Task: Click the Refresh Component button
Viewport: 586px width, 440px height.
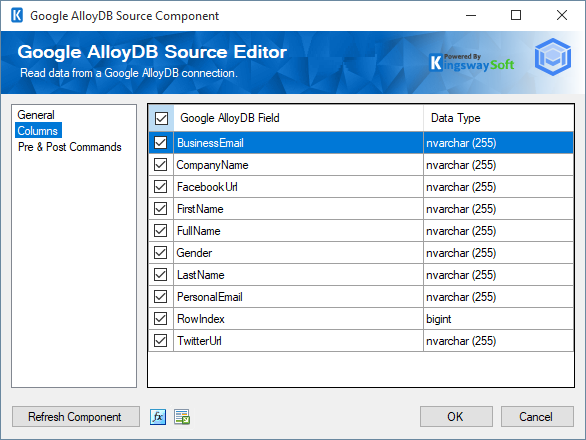Action: tap(76, 416)
